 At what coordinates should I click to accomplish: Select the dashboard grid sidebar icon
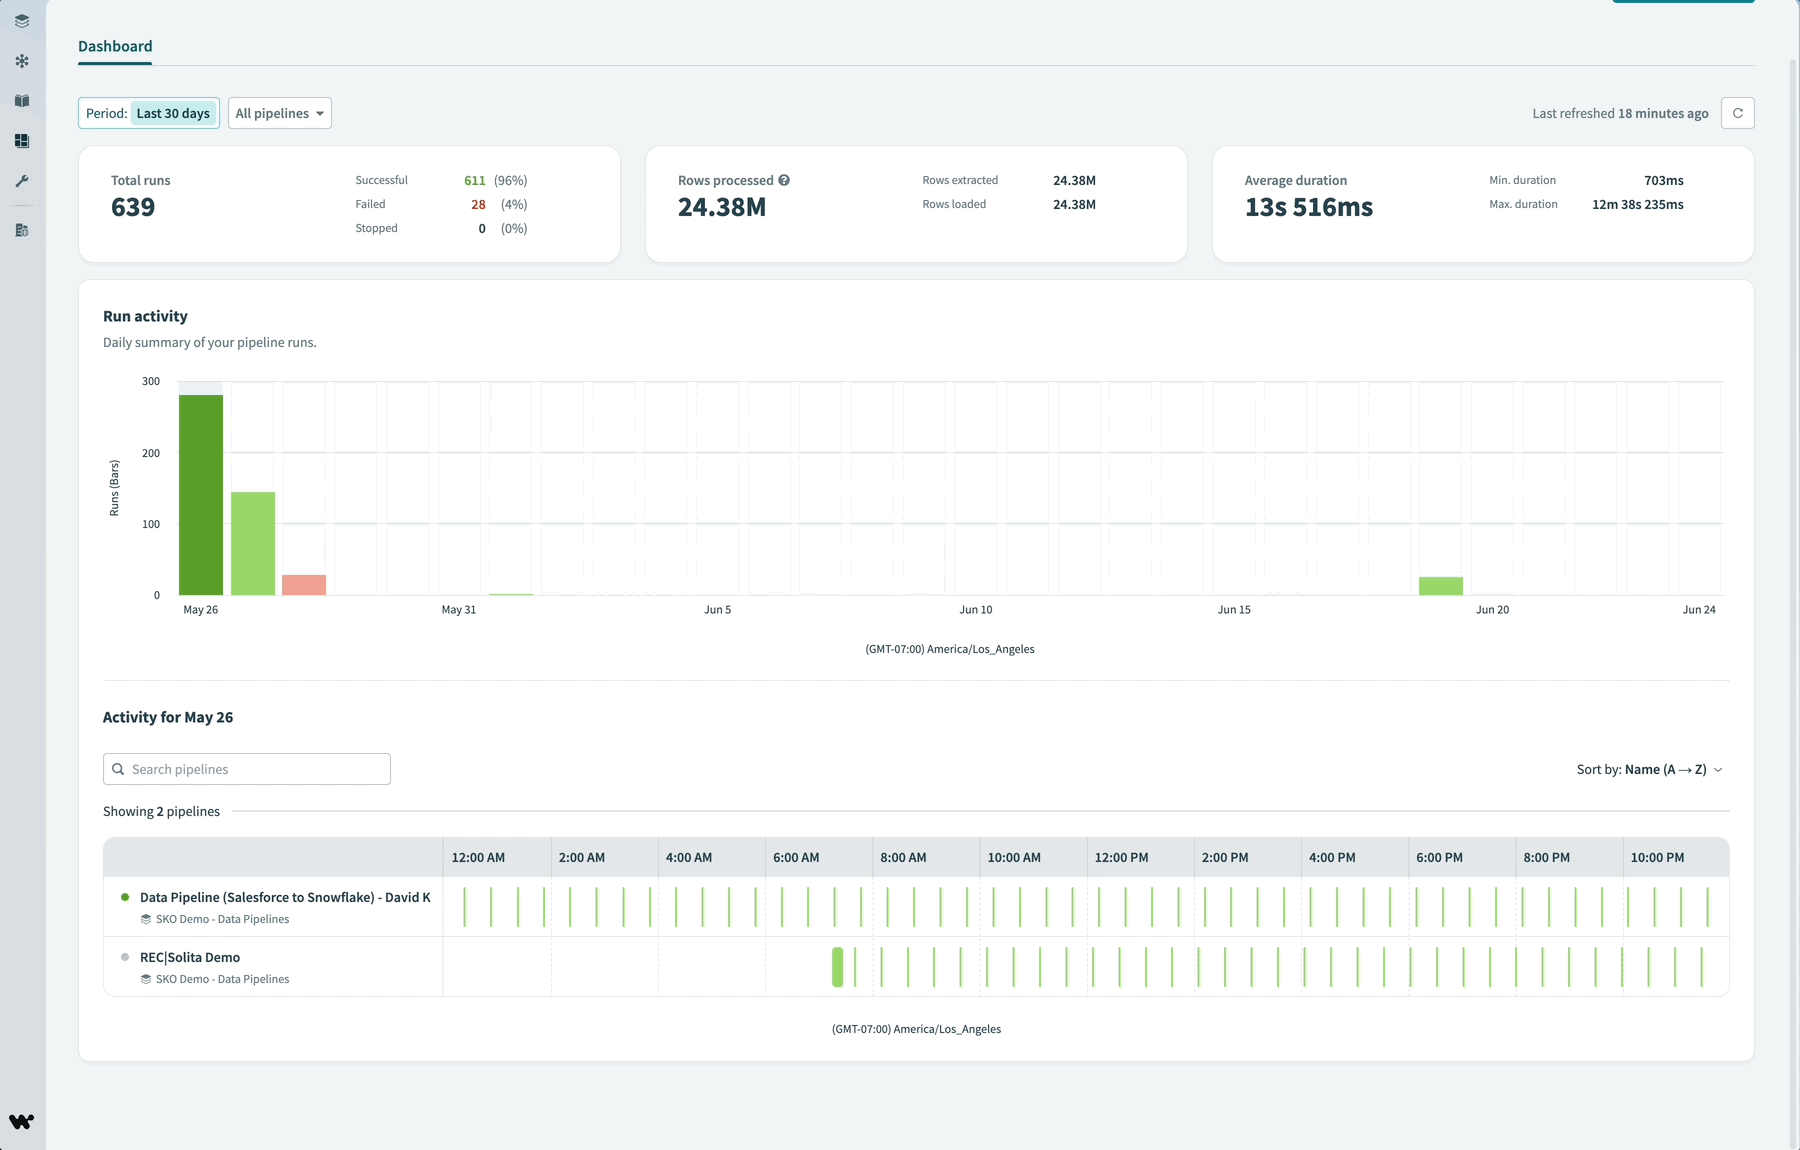[x=22, y=141]
